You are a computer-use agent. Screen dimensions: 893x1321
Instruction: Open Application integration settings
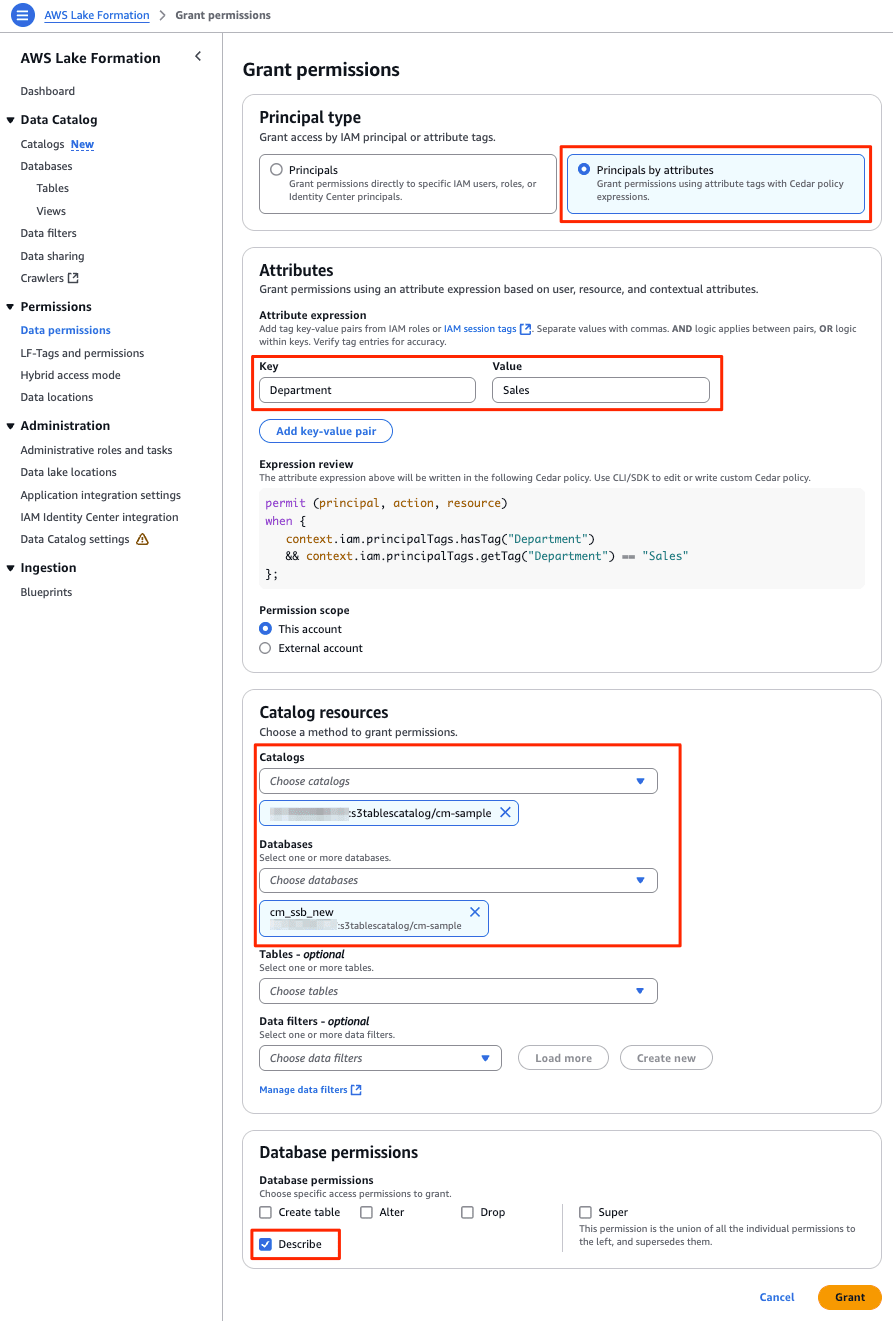100,495
